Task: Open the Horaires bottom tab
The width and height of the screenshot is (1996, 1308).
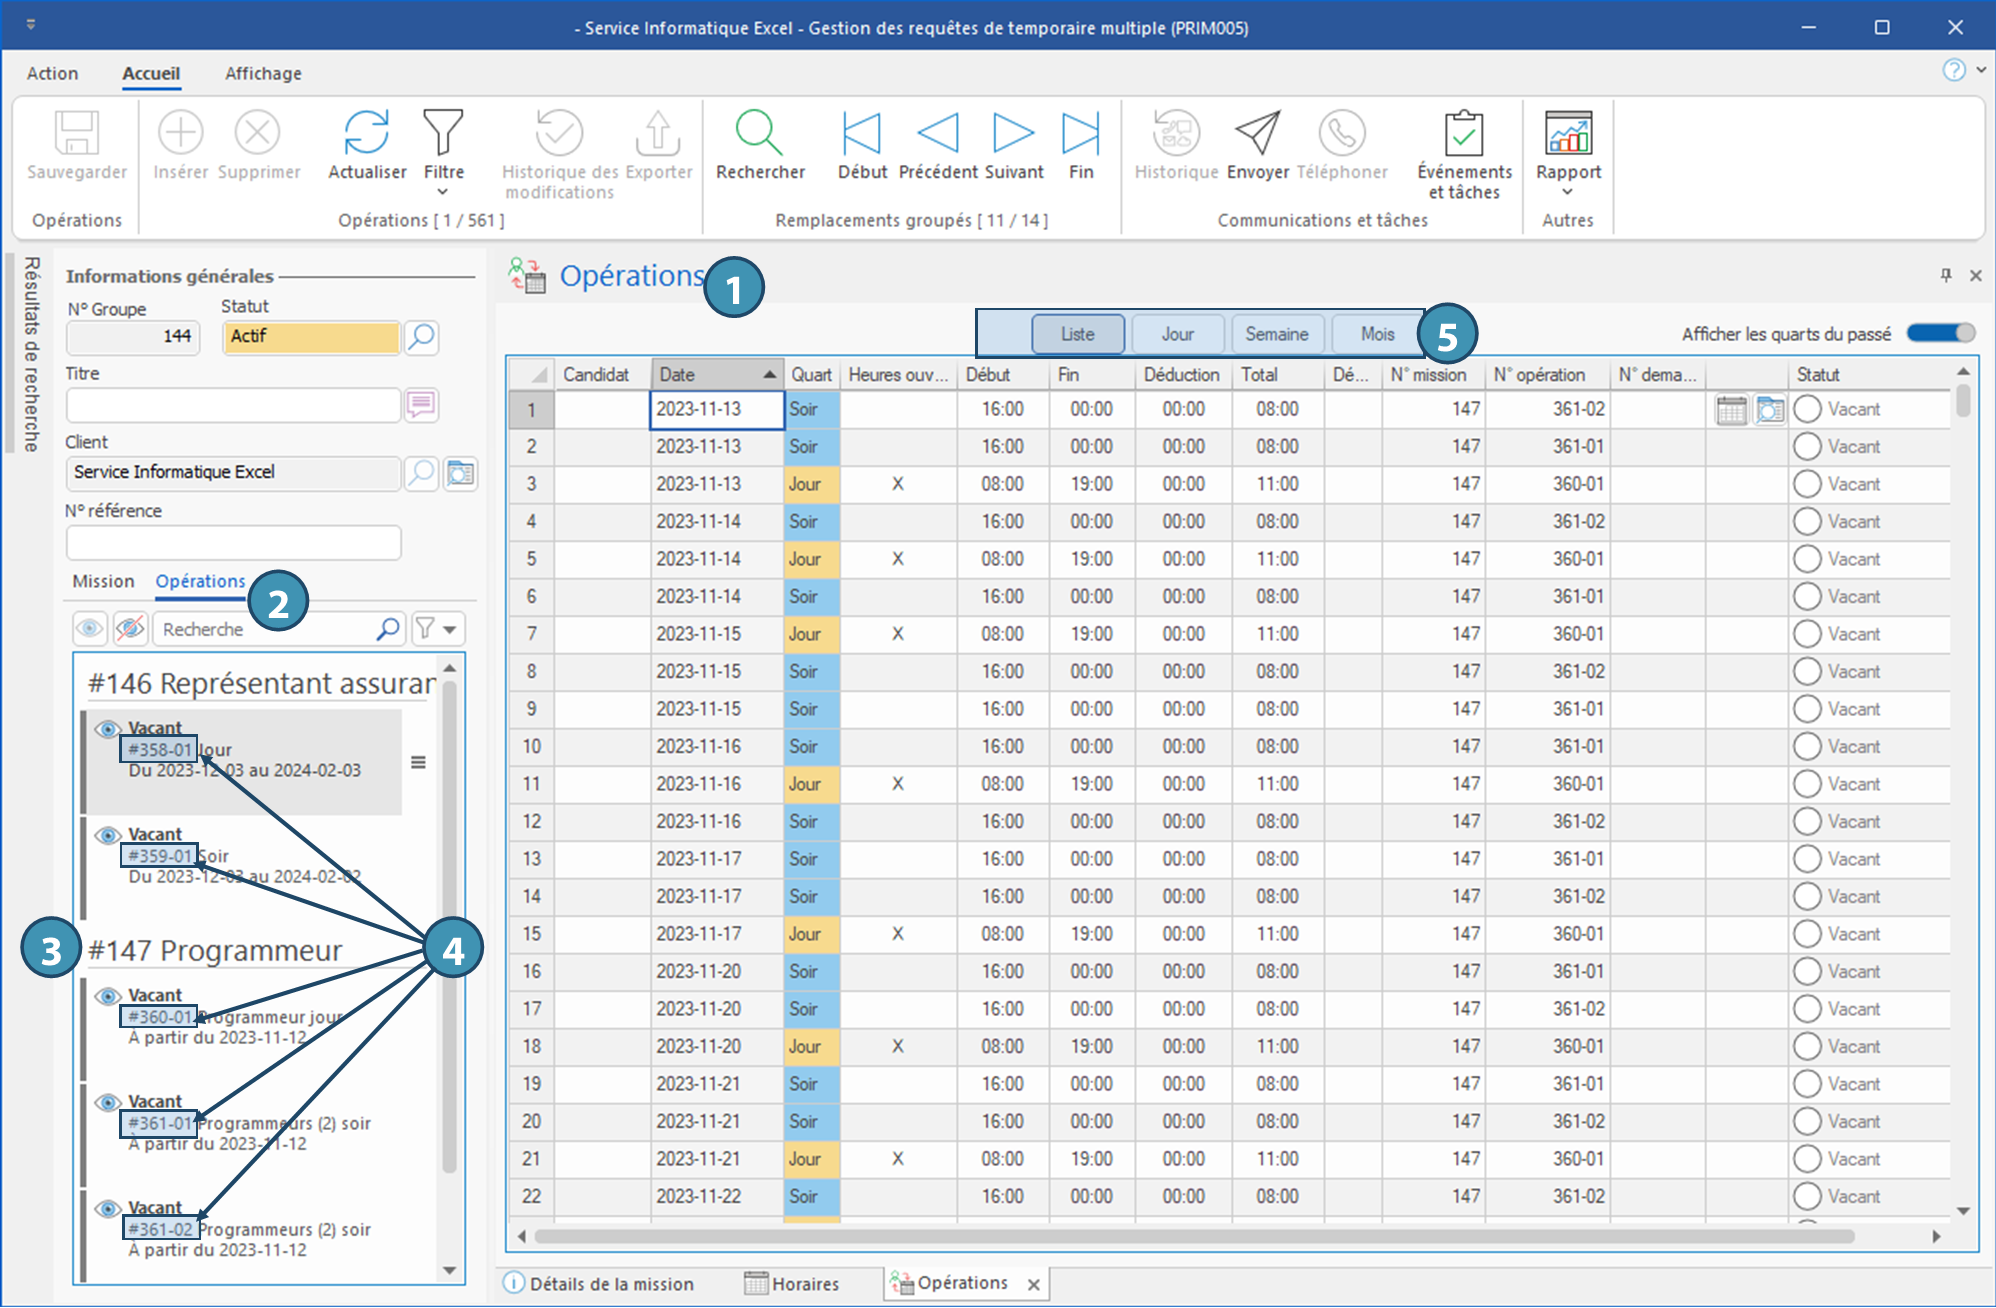Action: [793, 1283]
